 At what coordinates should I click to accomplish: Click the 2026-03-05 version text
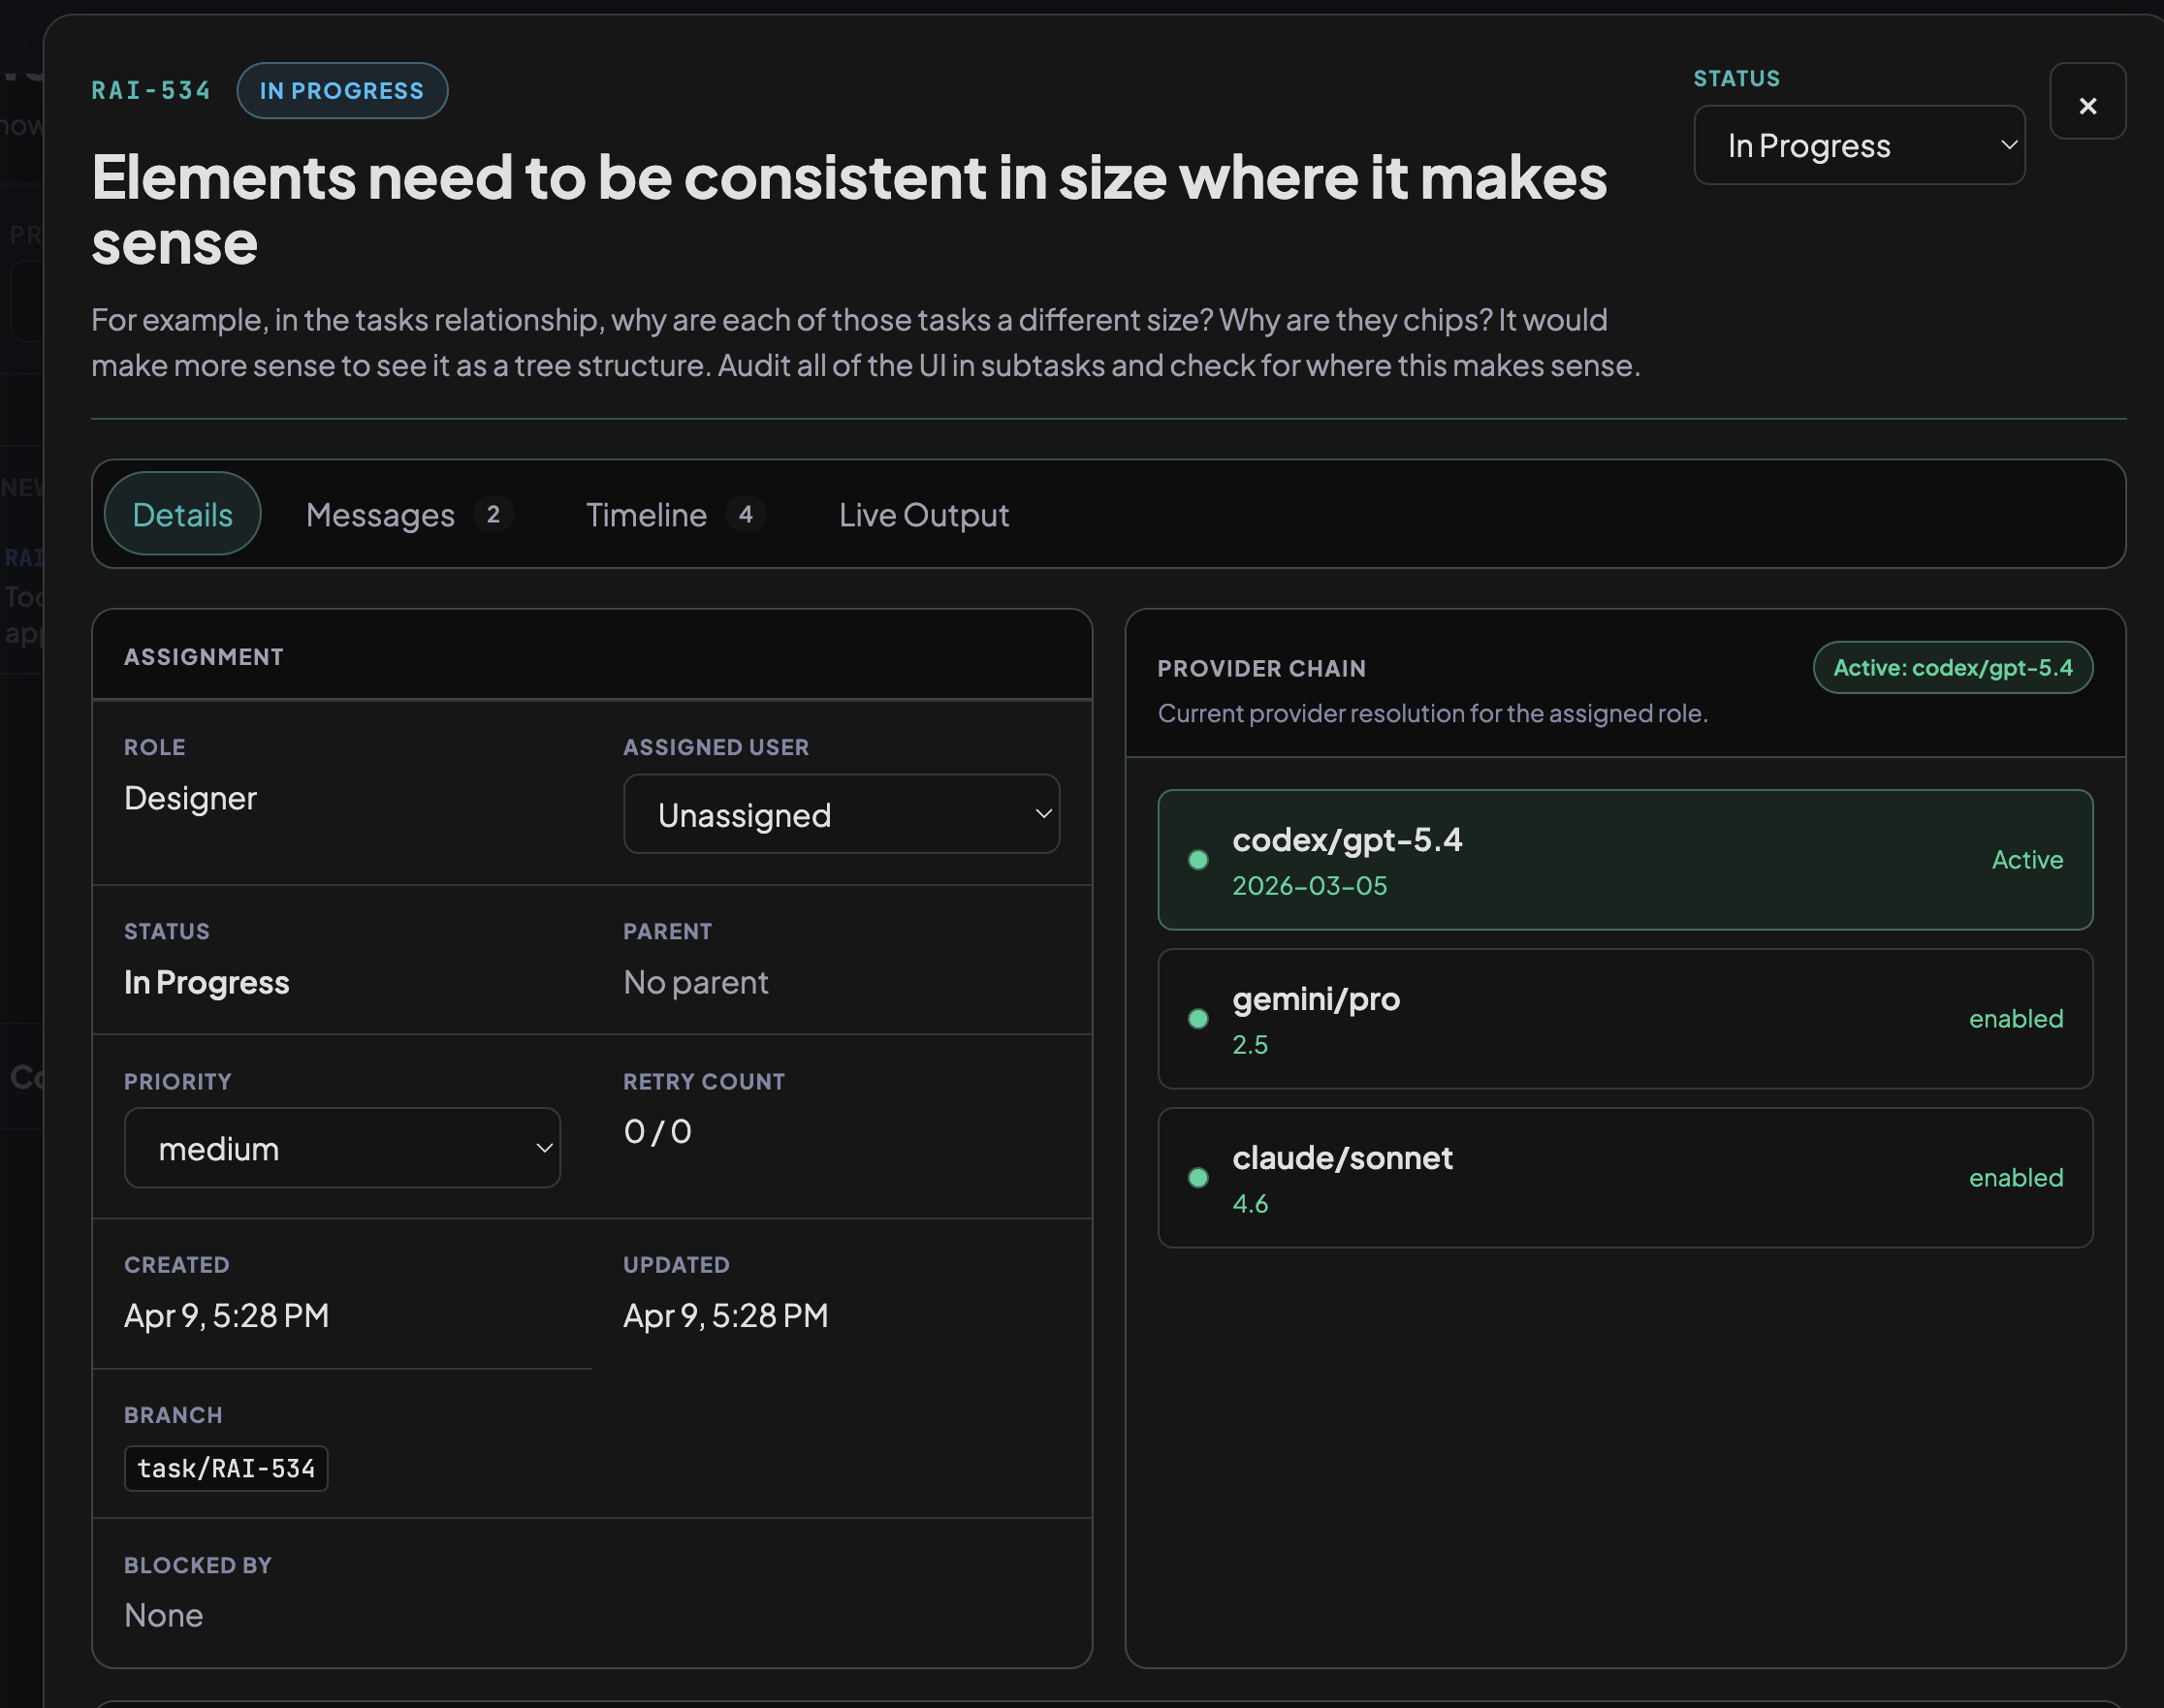pos(1309,886)
